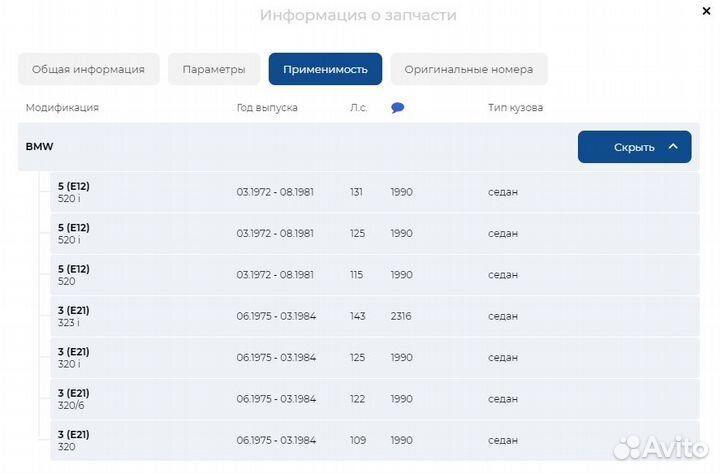720x473 pixels.
Task: Click the blue comment bubble column icon
Action: tap(397, 108)
